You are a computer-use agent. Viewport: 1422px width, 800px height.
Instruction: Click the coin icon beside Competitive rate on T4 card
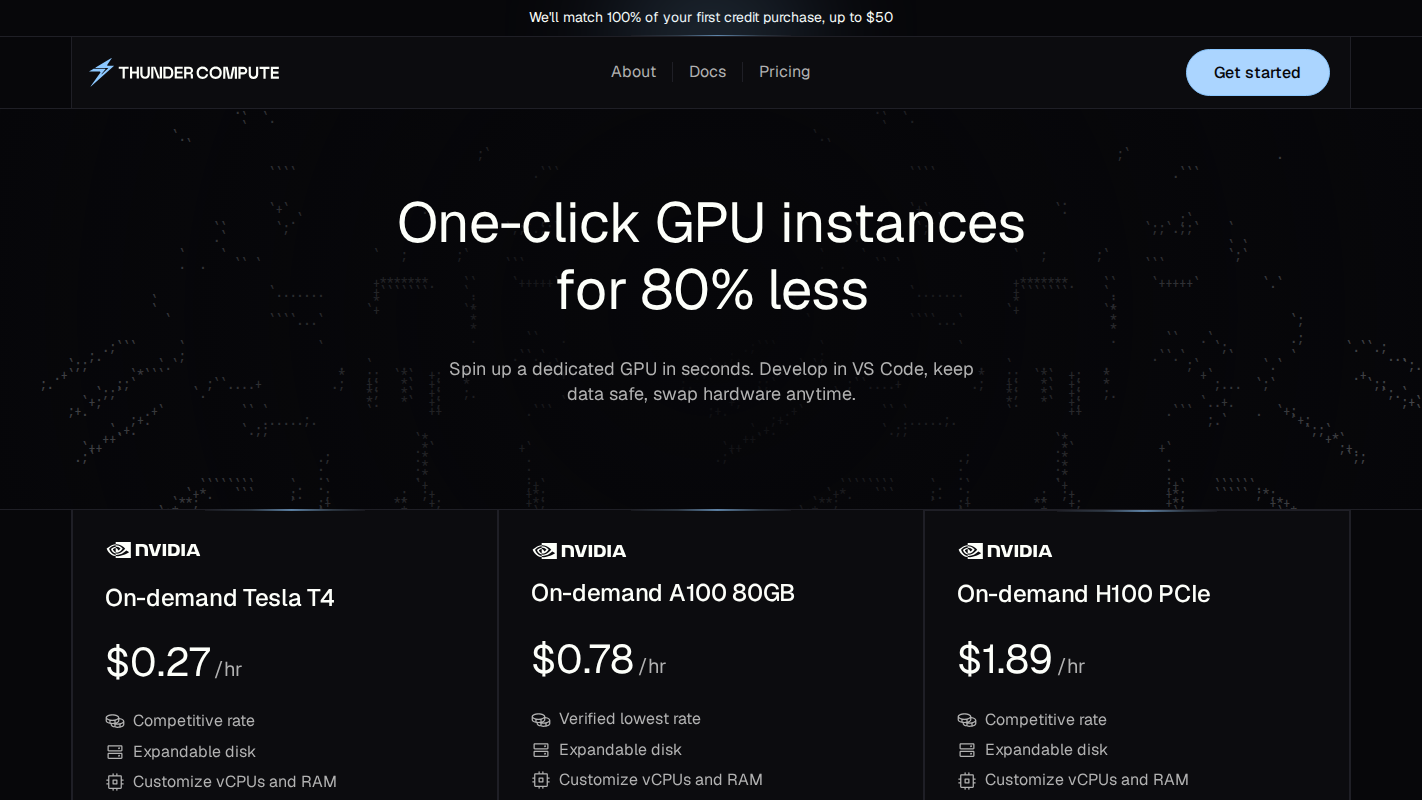[x=114, y=720]
